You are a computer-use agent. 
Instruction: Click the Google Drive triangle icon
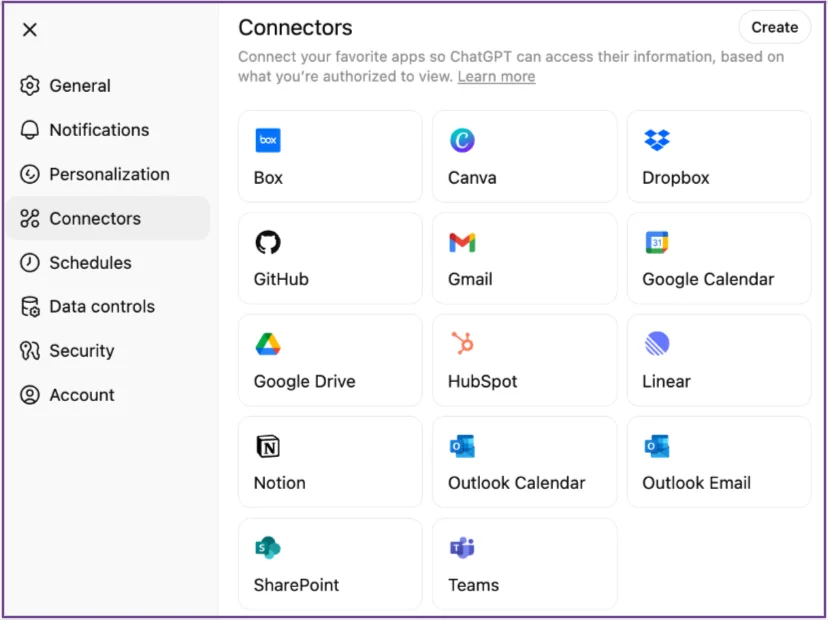(268, 345)
